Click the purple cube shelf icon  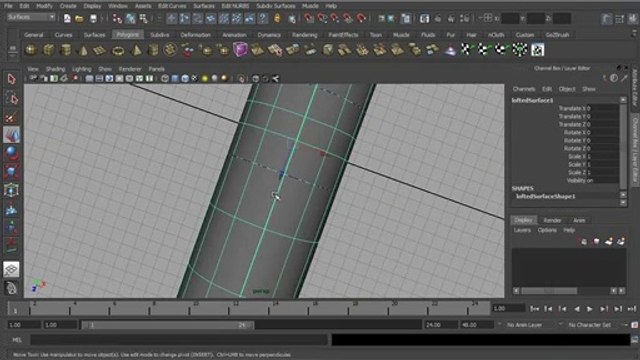coord(240,50)
